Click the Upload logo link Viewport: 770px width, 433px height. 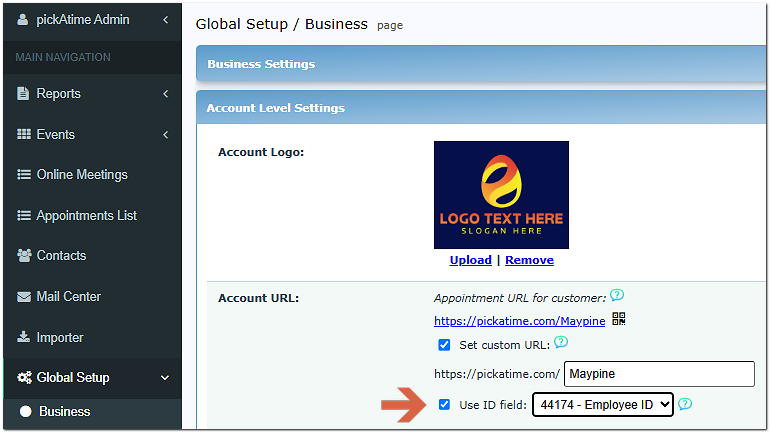tap(470, 260)
